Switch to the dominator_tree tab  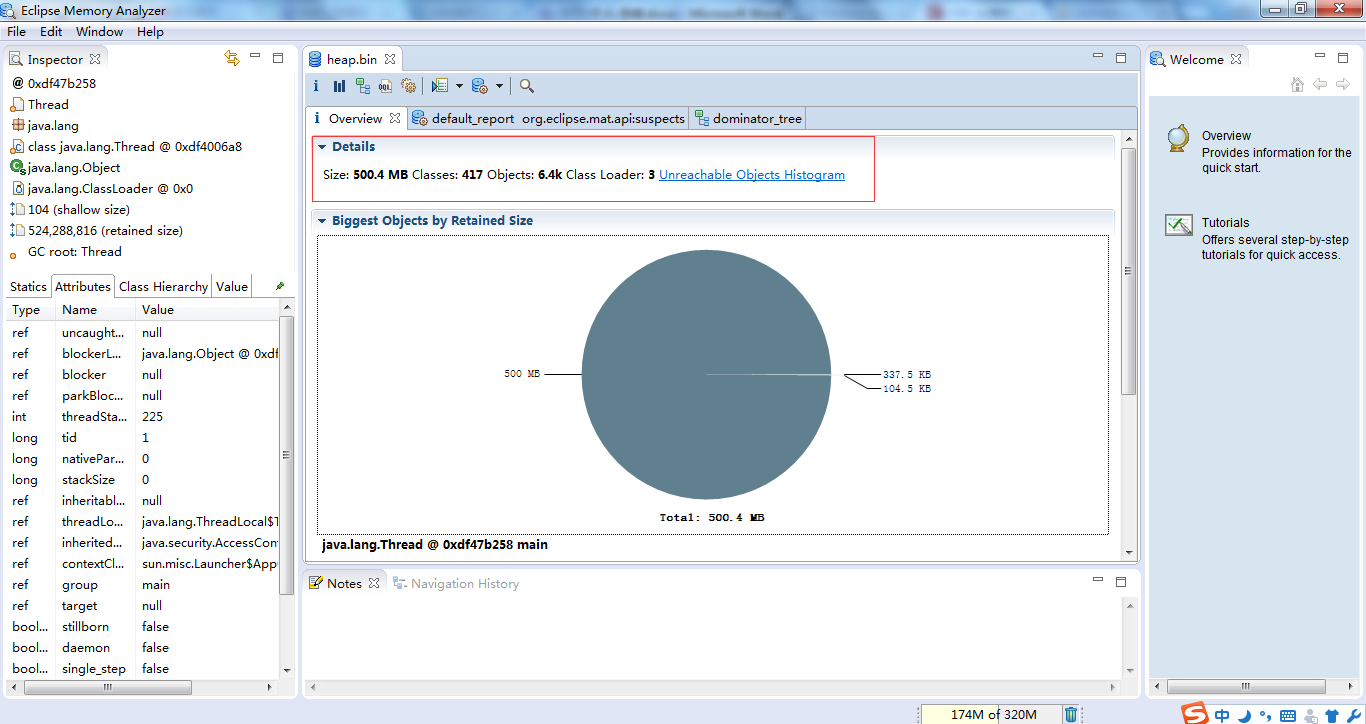pyautogui.click(x=748, y=118)
